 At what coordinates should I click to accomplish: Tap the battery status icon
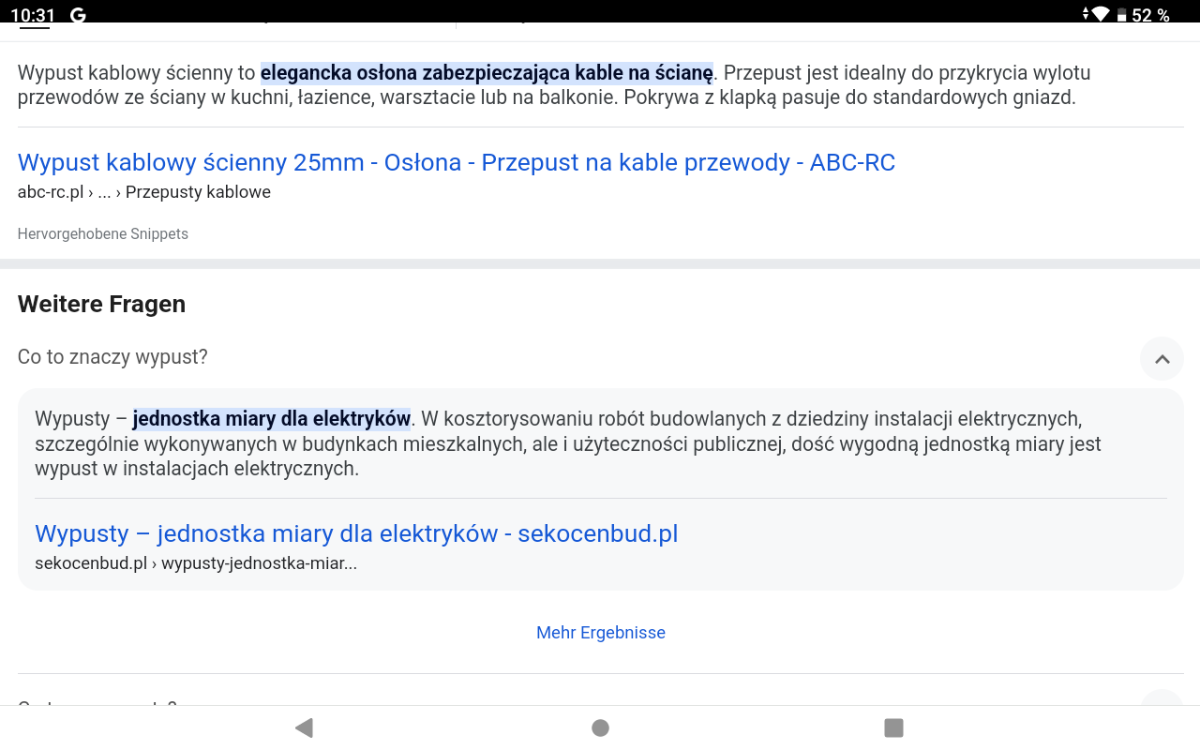point(1122,15)
